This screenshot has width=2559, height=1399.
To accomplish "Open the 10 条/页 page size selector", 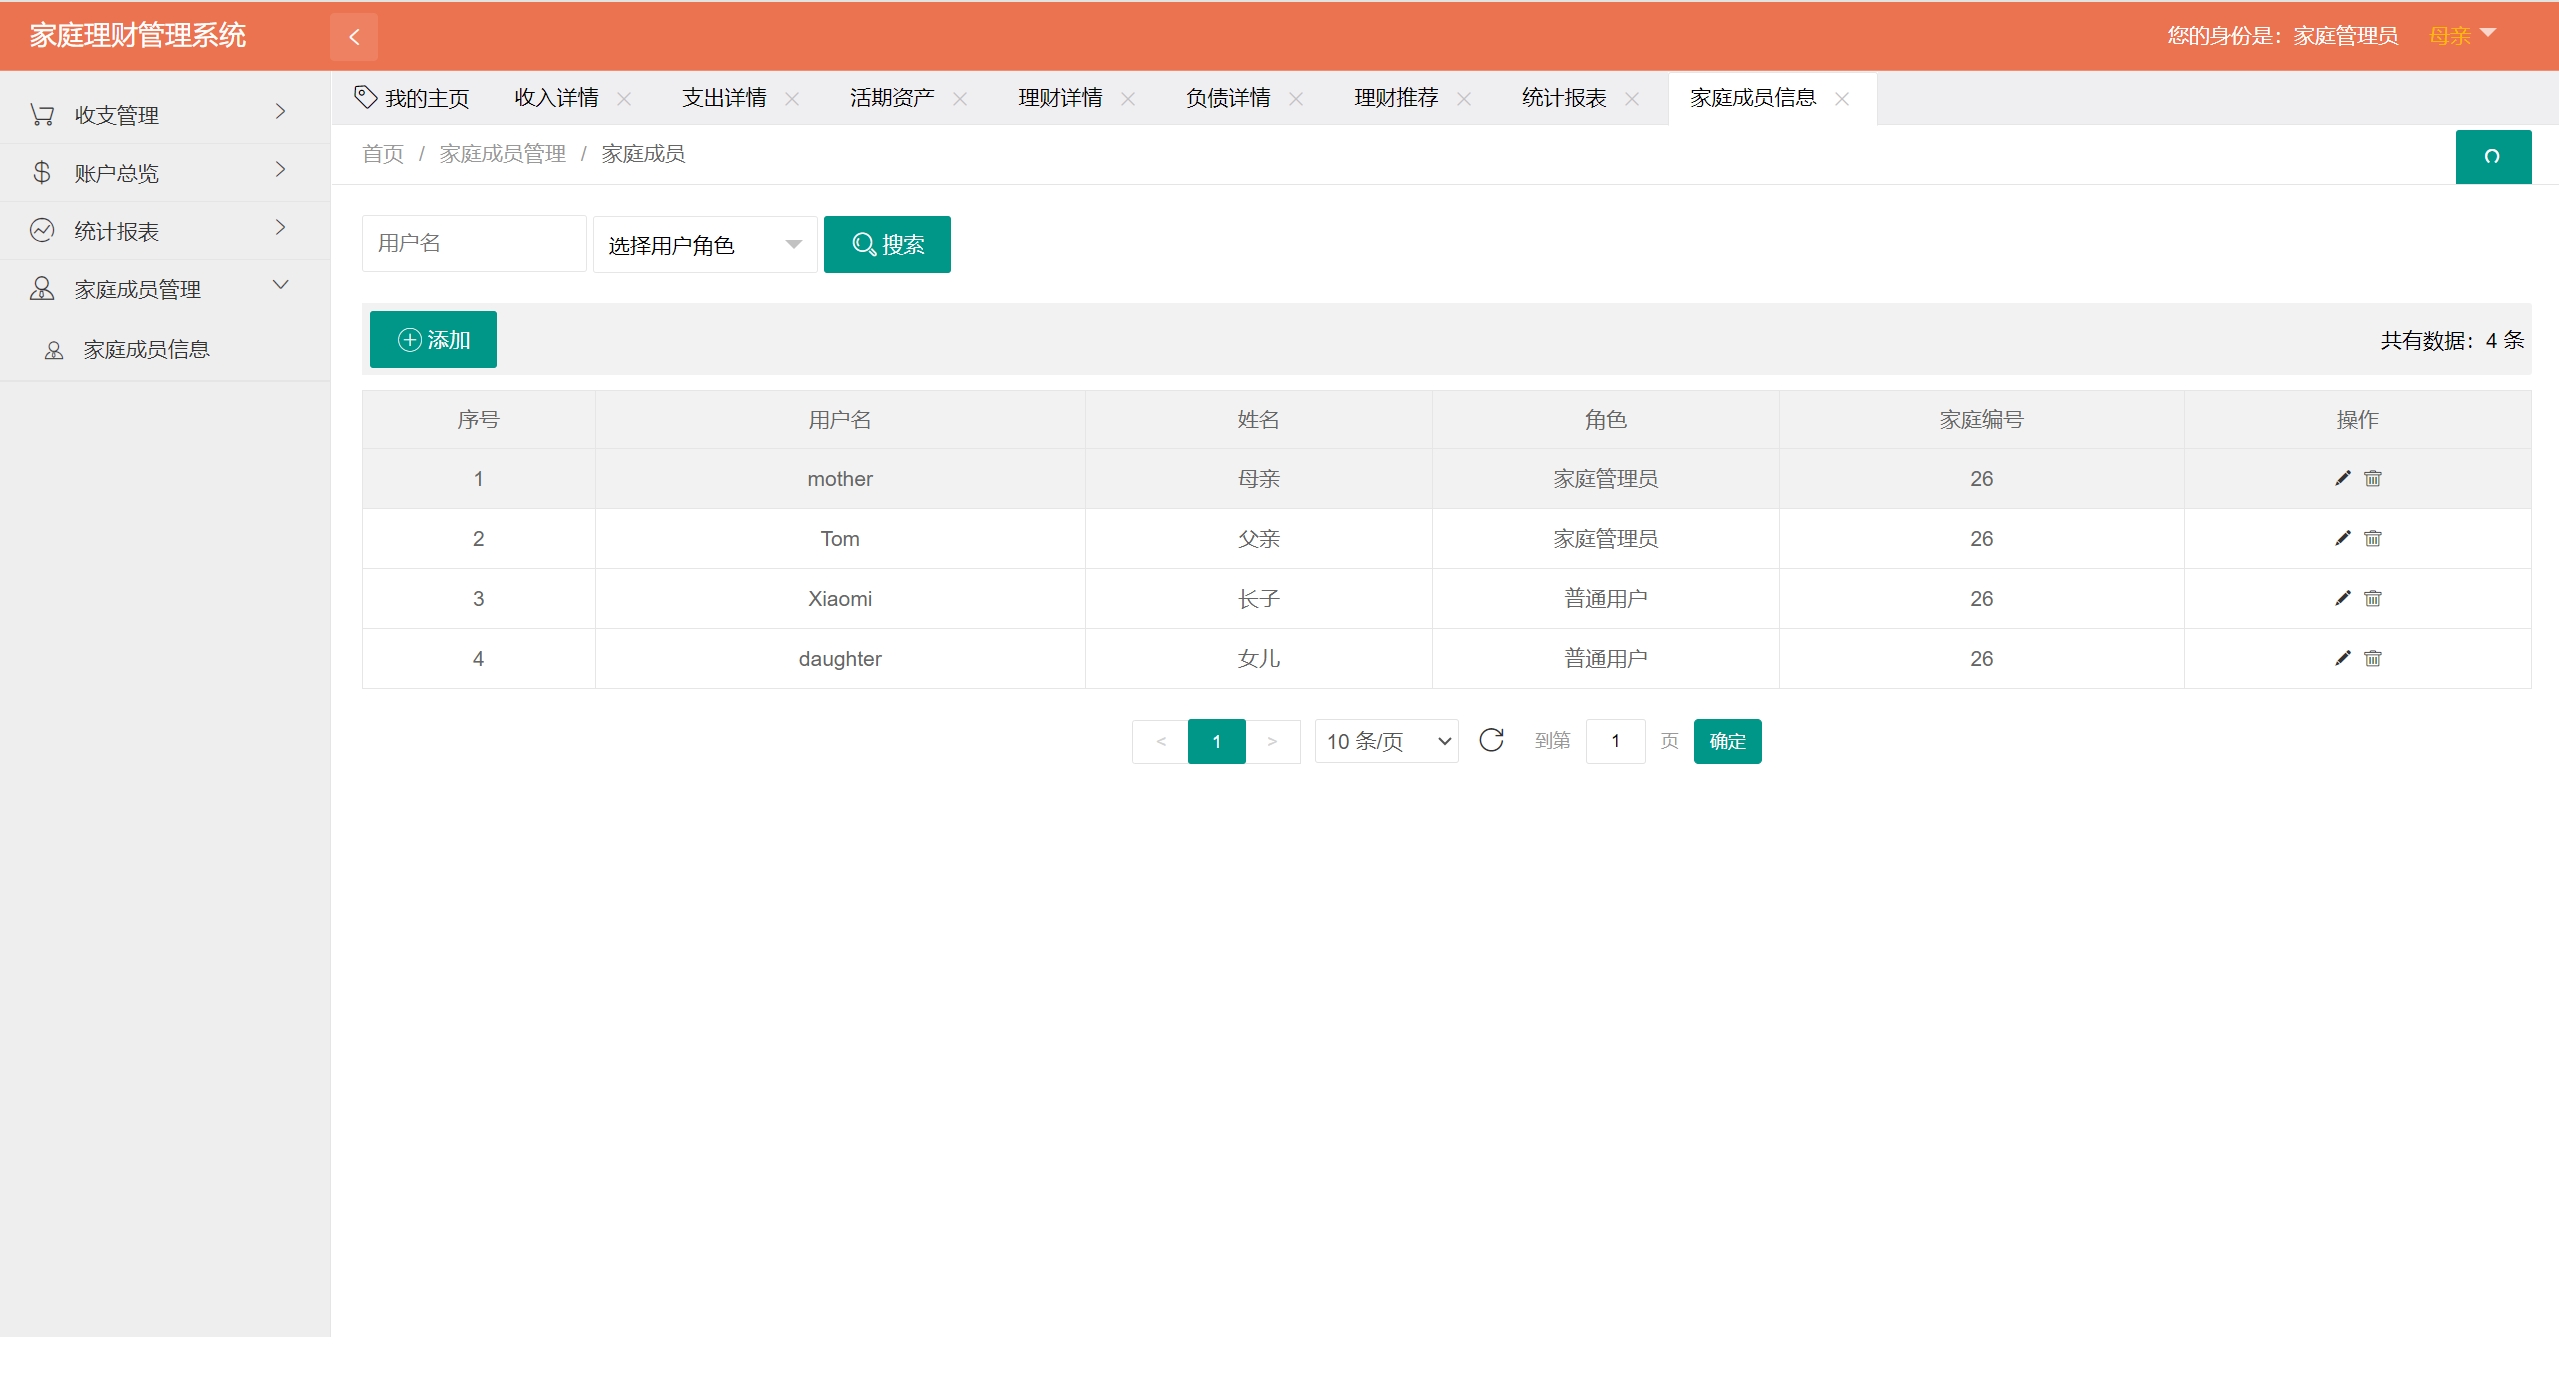I will (x=1386, y=741).
